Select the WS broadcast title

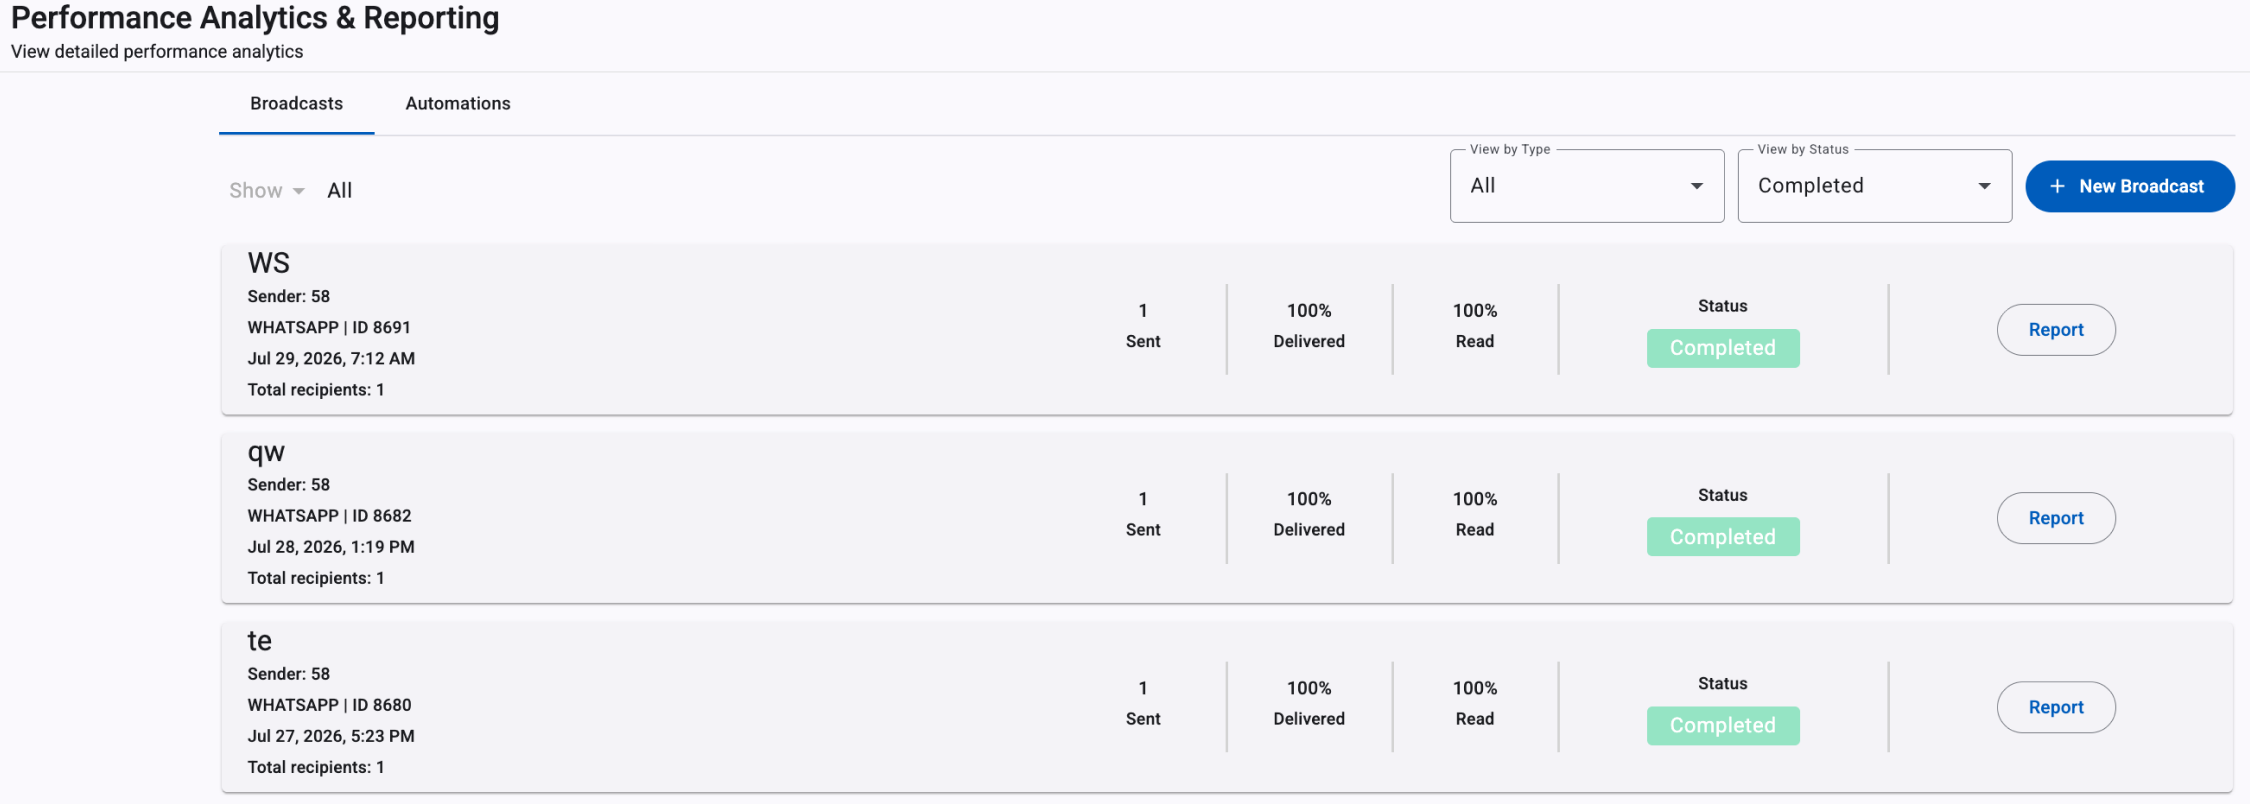(x=269, y=263)
